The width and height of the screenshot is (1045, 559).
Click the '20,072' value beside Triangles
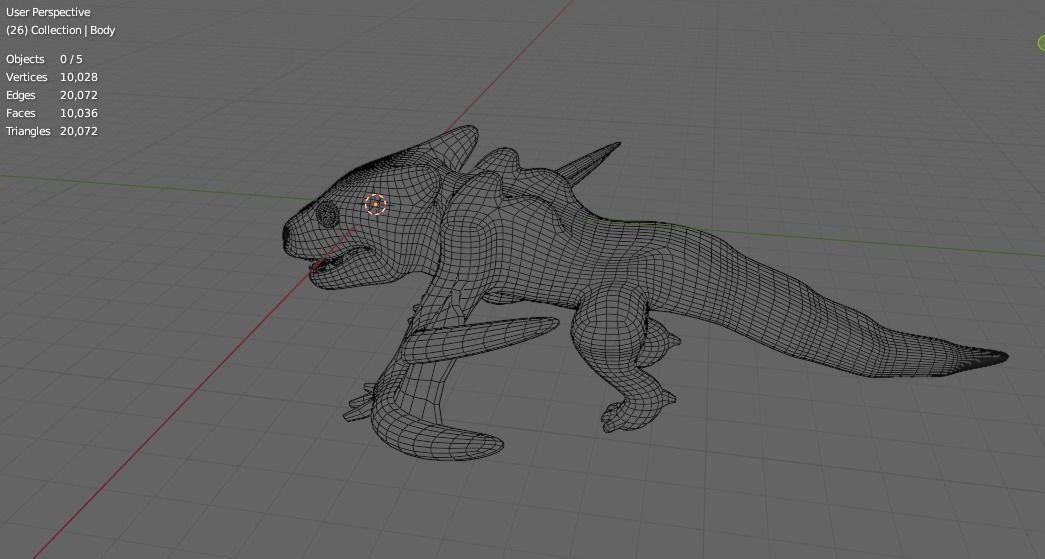tap(79, 131)
